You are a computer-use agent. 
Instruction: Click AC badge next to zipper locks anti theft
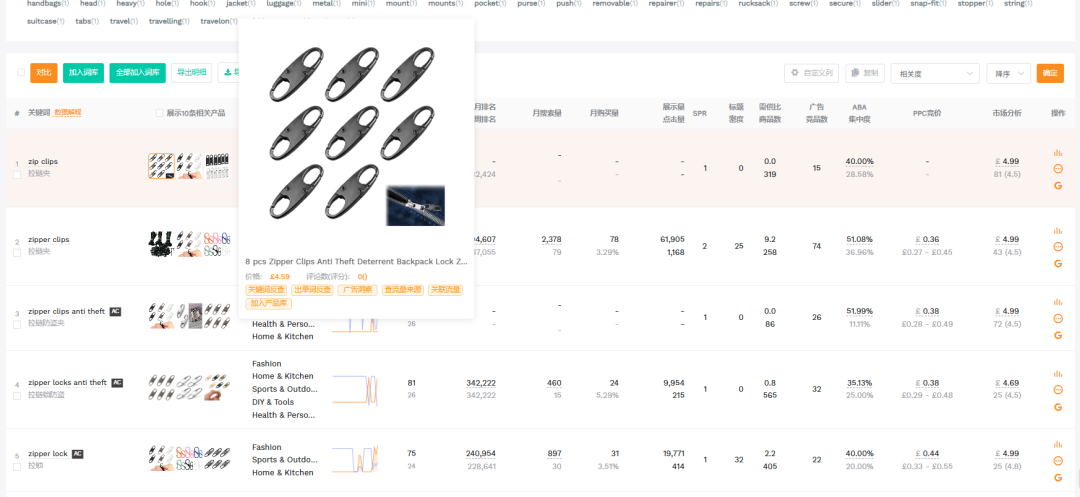pyautogui.click(x=117, y=382)
